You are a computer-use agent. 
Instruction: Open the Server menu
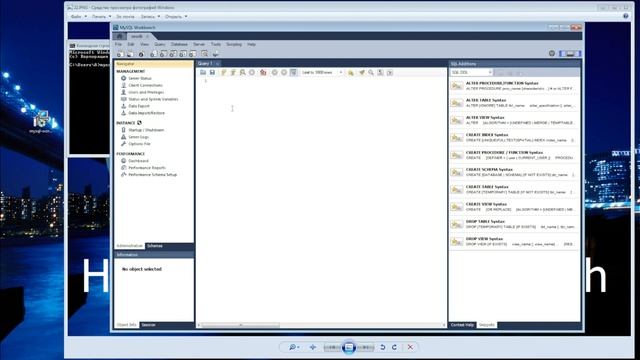tap(199, 44)
